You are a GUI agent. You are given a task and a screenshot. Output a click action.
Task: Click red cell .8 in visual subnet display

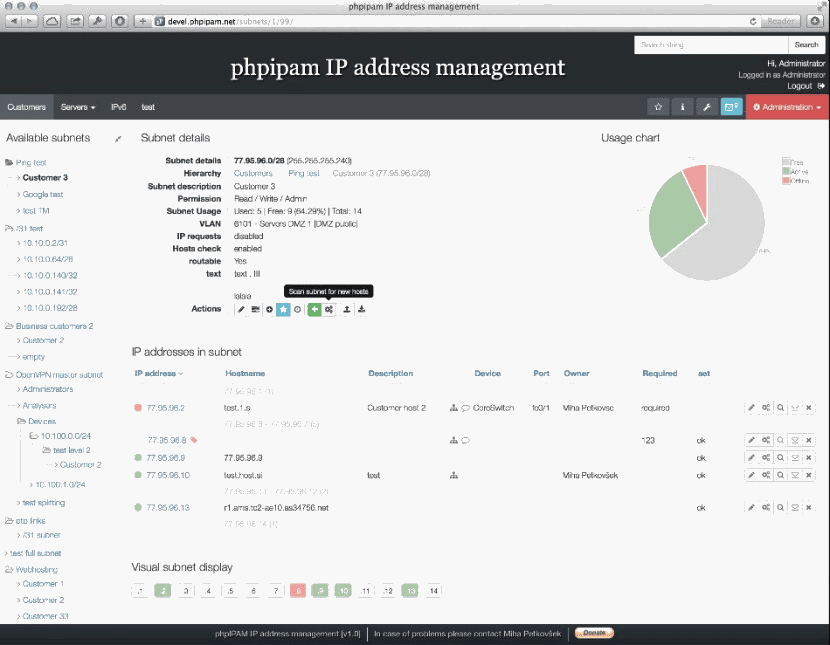[x=298, y=591]
